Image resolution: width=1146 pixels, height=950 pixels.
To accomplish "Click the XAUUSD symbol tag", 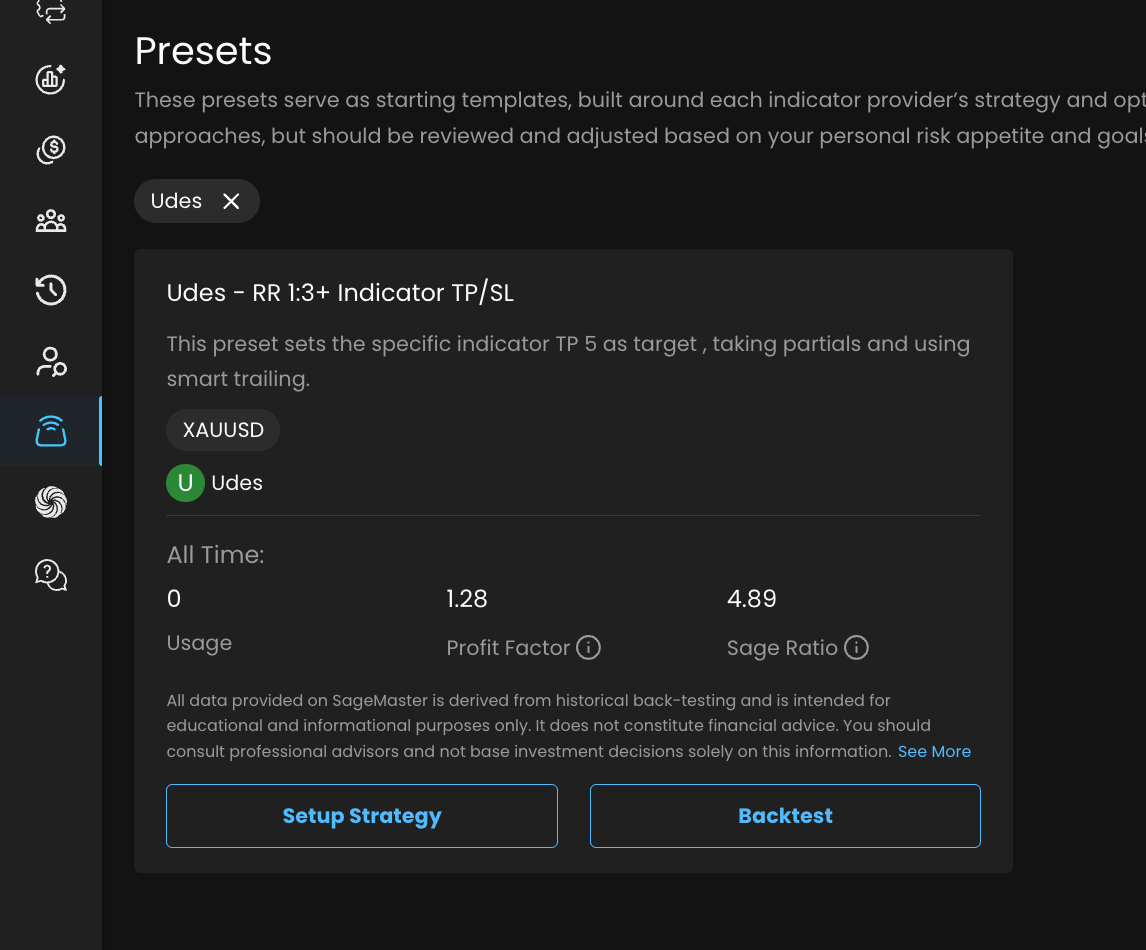I will tap(223, 430).
